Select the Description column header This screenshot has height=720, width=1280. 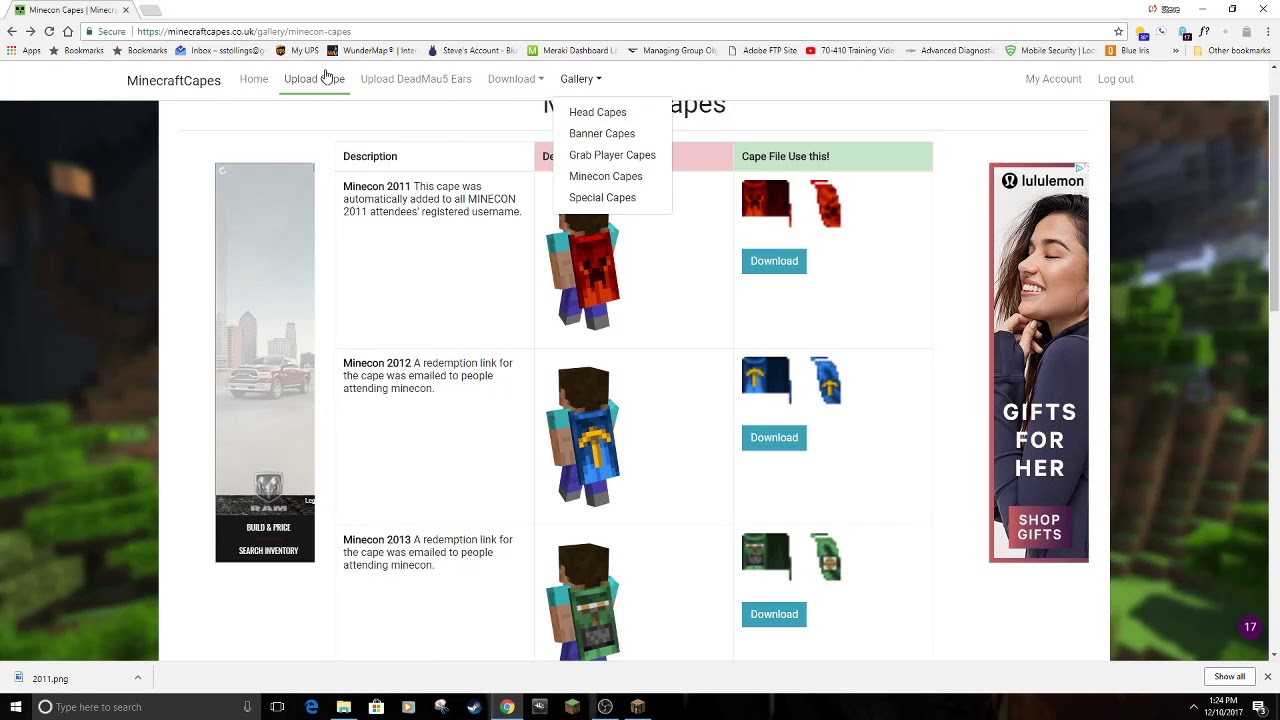click(x=370, y=156)
